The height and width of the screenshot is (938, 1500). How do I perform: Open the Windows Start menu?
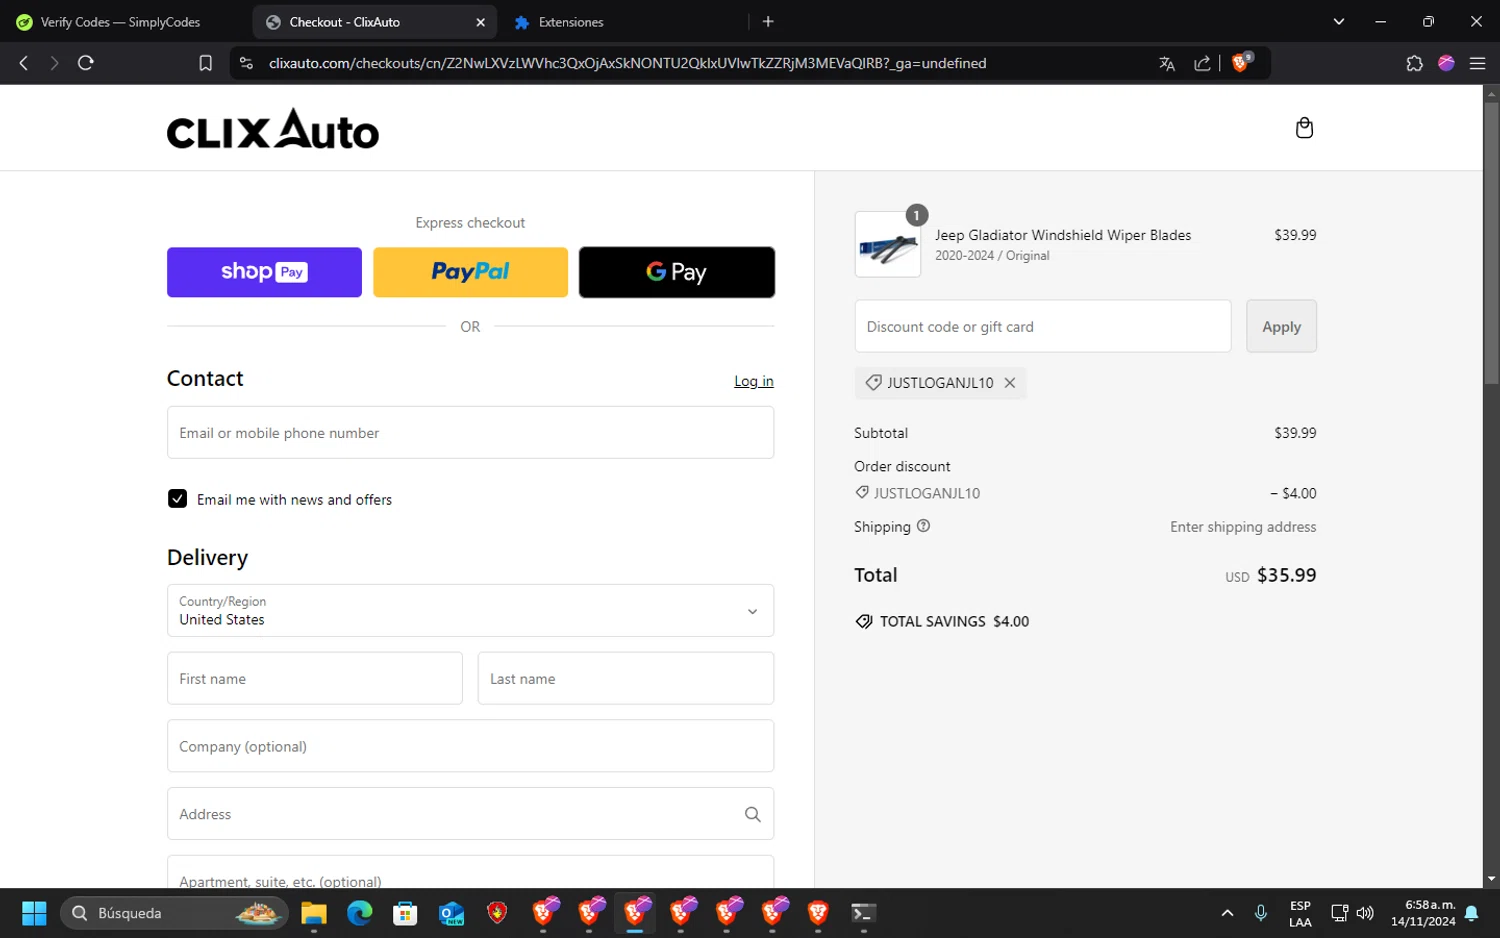34,913
